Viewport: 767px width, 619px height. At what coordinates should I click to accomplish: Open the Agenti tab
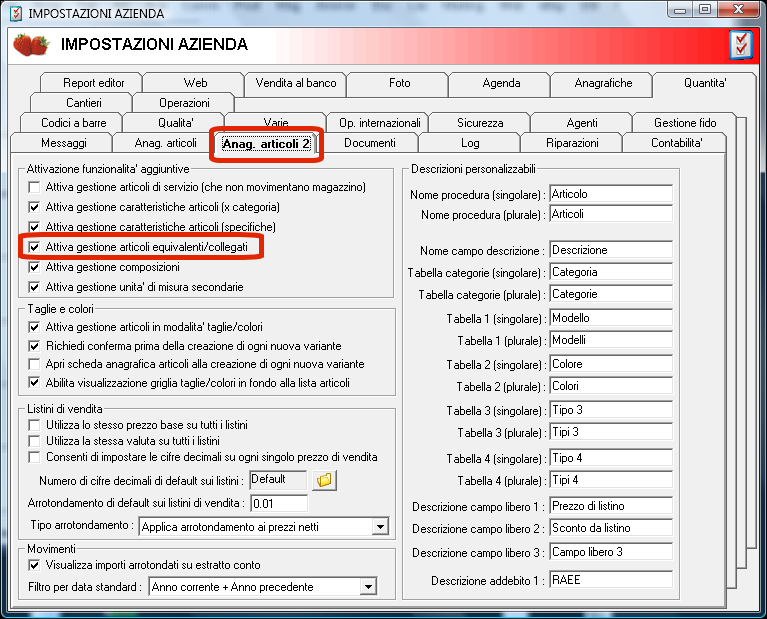pos(582,123)
